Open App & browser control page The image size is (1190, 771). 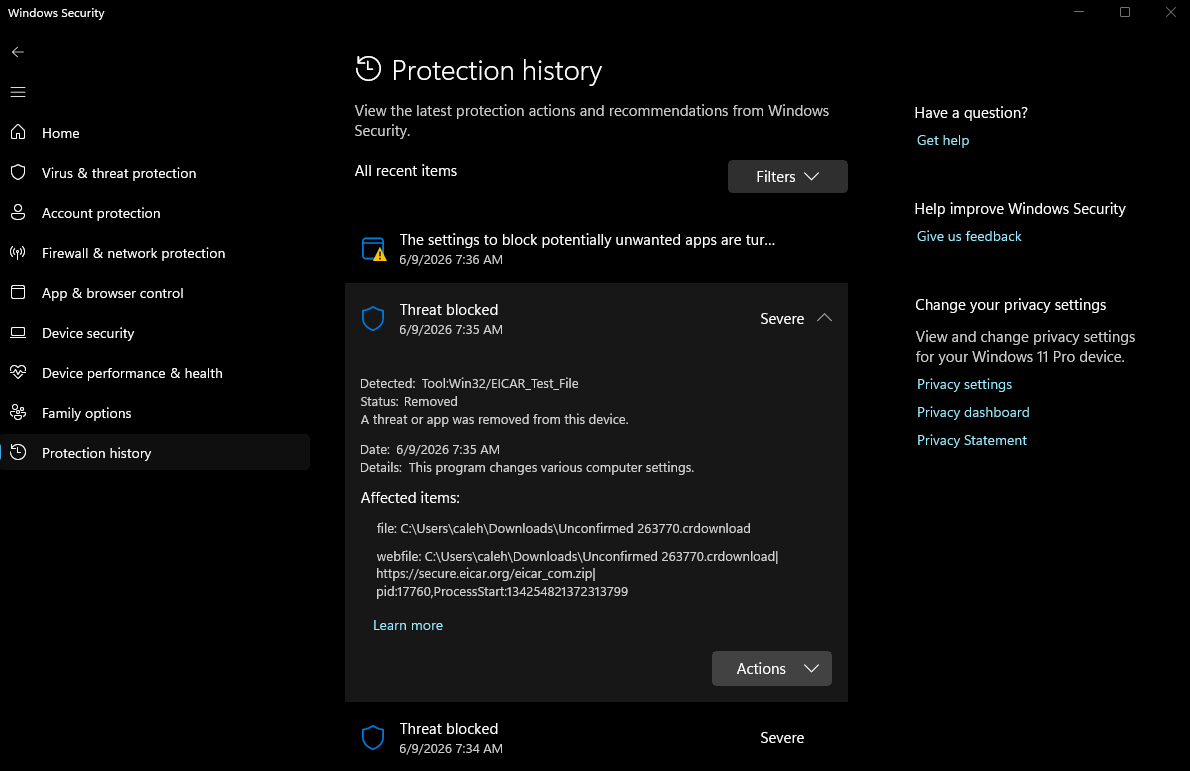tap(156, 293)
